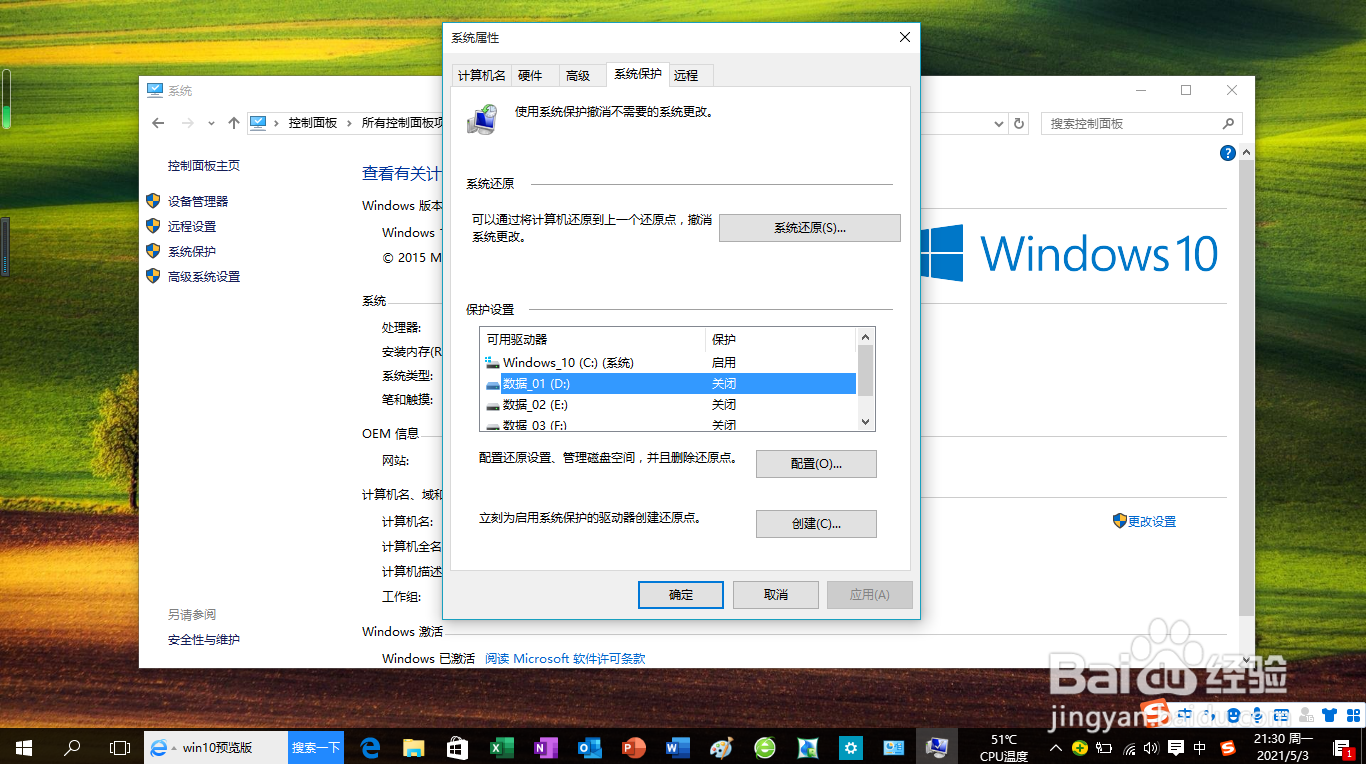Refresh the Control Panel address bar

click(x=1019, y=124)
